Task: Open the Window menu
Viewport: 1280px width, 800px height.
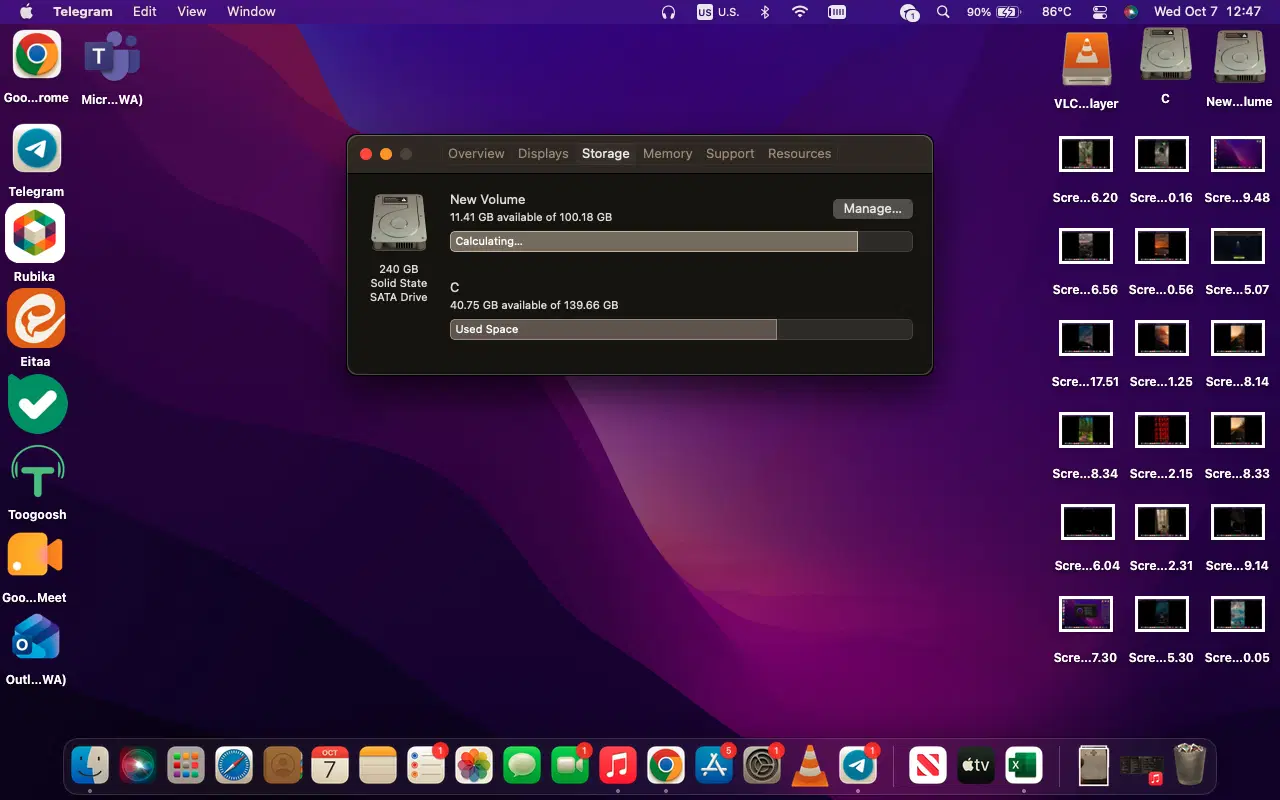Action: pos(251,11)
